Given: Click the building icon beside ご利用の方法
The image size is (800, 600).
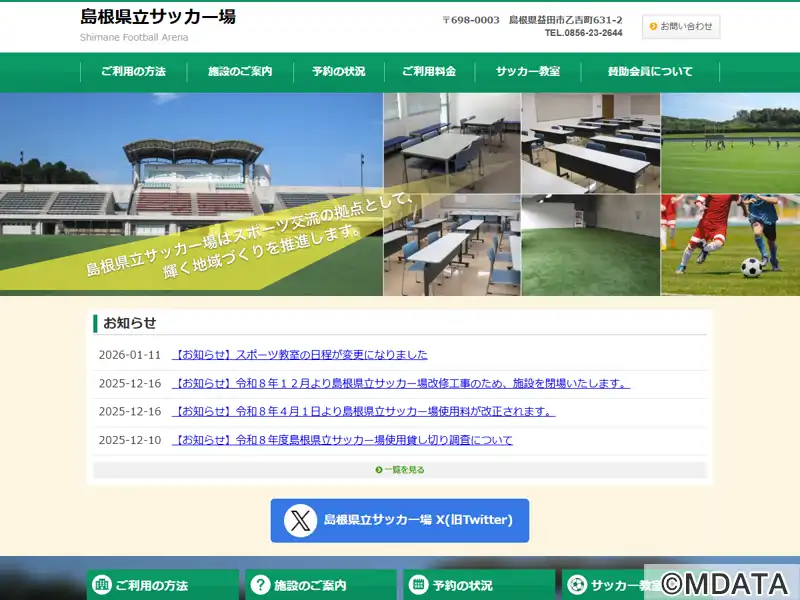Looking at the screenshot, I should click(101, 585).
